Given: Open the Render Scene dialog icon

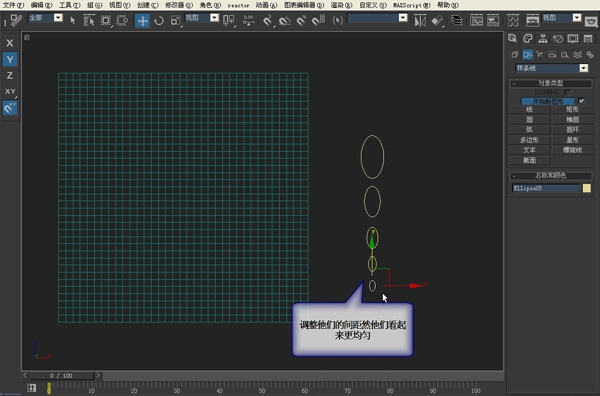Looking at the screenshot, I should (532, 20).
